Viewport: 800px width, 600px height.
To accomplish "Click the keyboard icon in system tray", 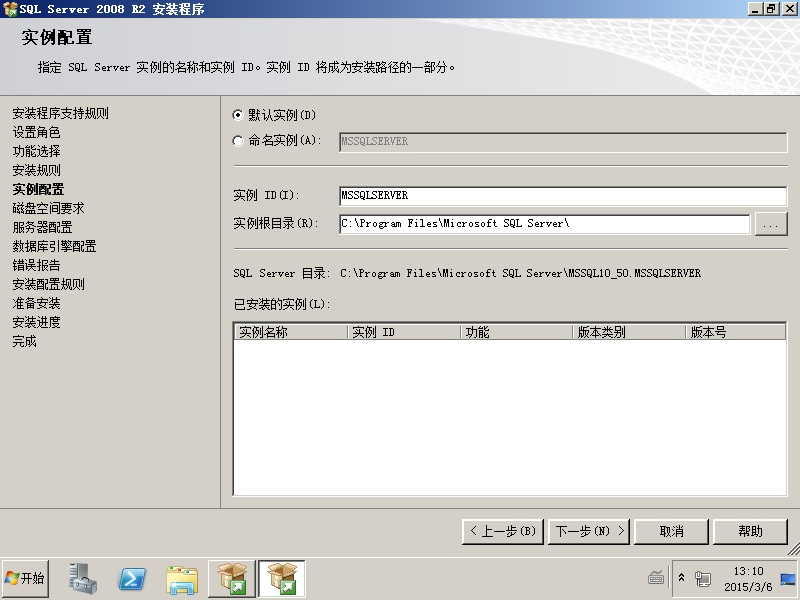I will (656, 578).
